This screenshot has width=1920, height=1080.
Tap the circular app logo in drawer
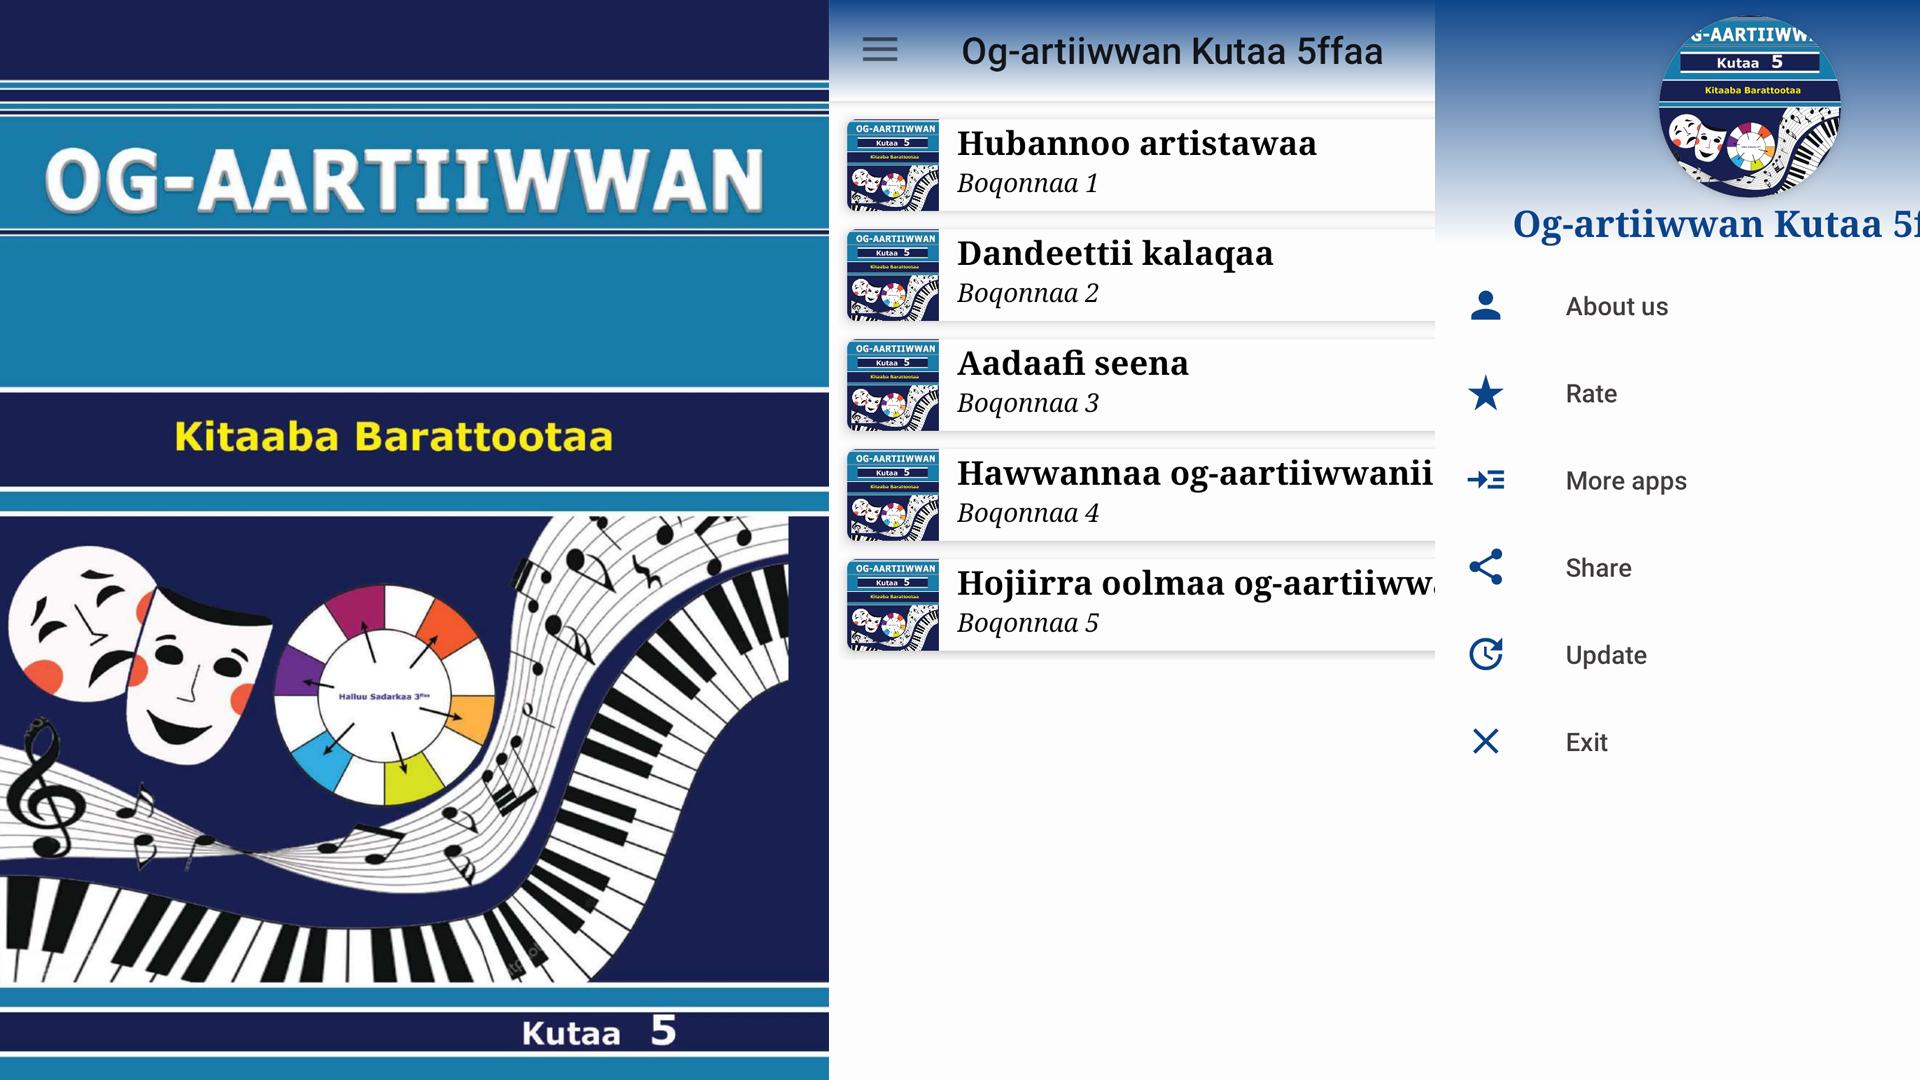pyautogui.click(x=1750, y=106)
